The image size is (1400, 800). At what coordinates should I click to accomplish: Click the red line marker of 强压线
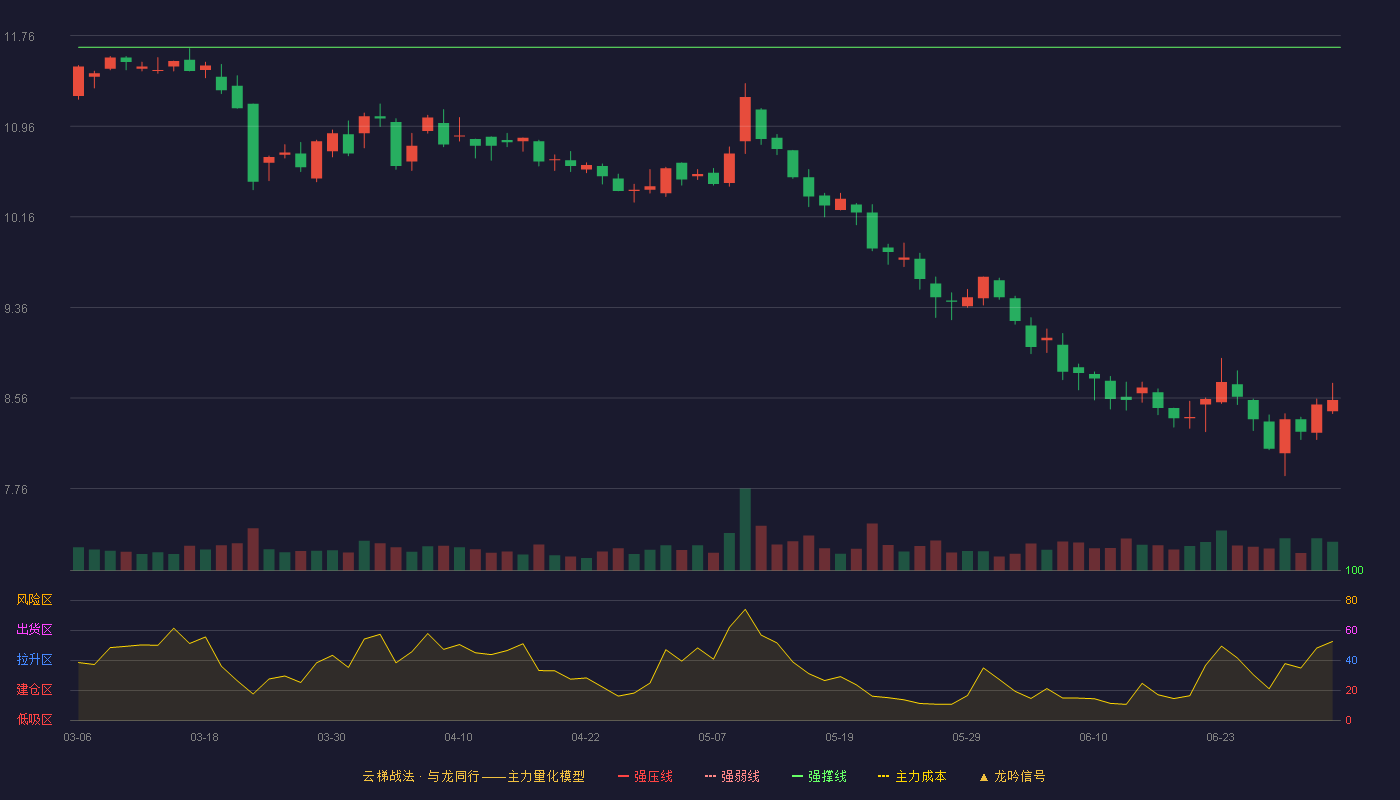[x=624, y=776]
